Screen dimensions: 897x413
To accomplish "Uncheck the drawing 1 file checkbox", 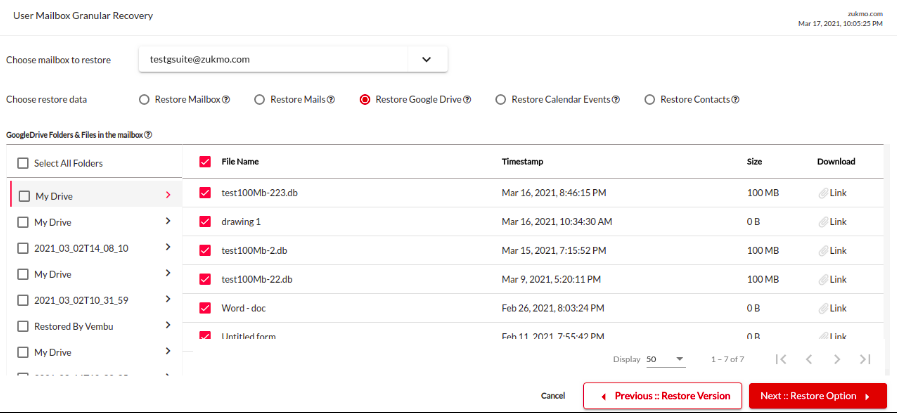I will pos(205,222).
